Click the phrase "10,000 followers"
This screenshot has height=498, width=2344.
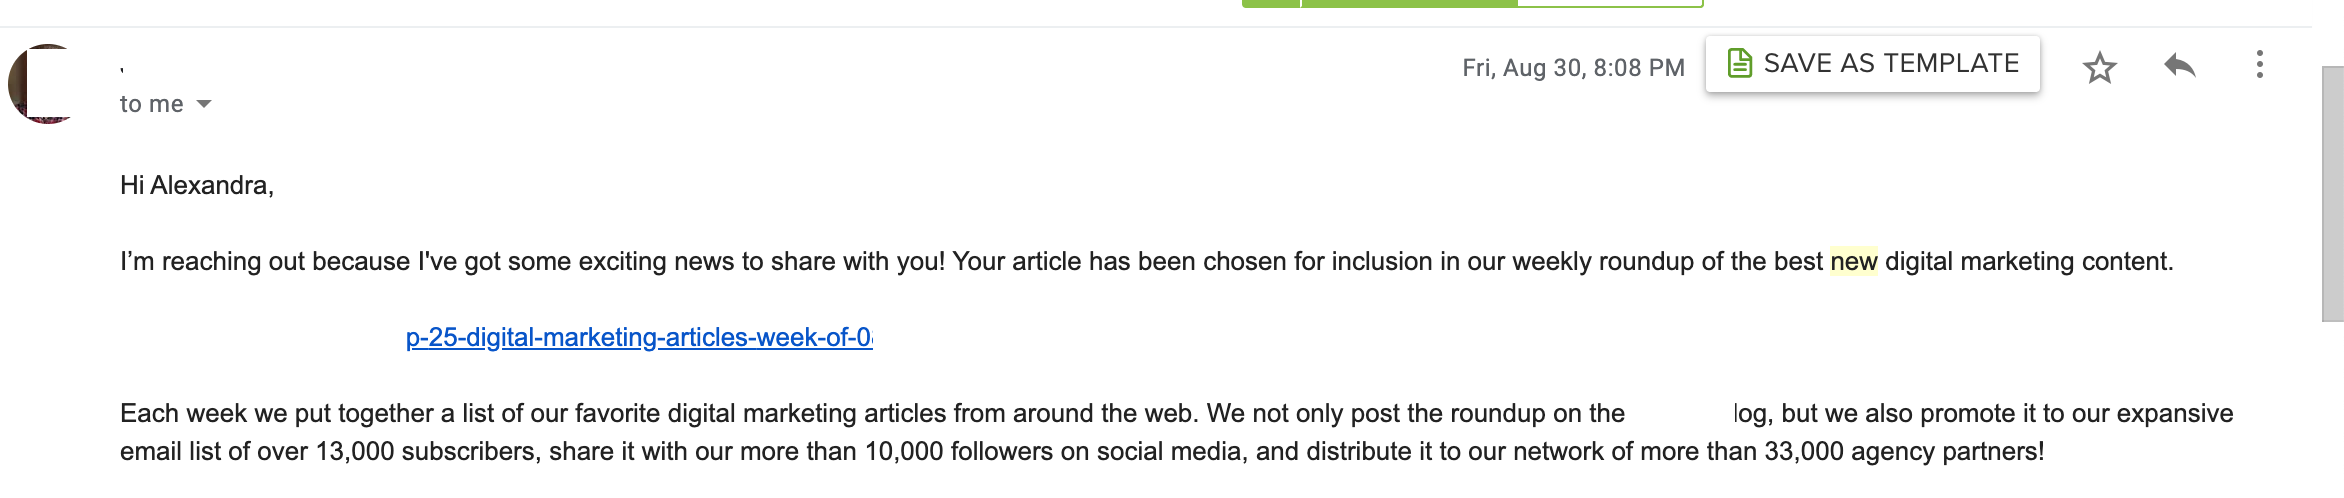[958, 452]
